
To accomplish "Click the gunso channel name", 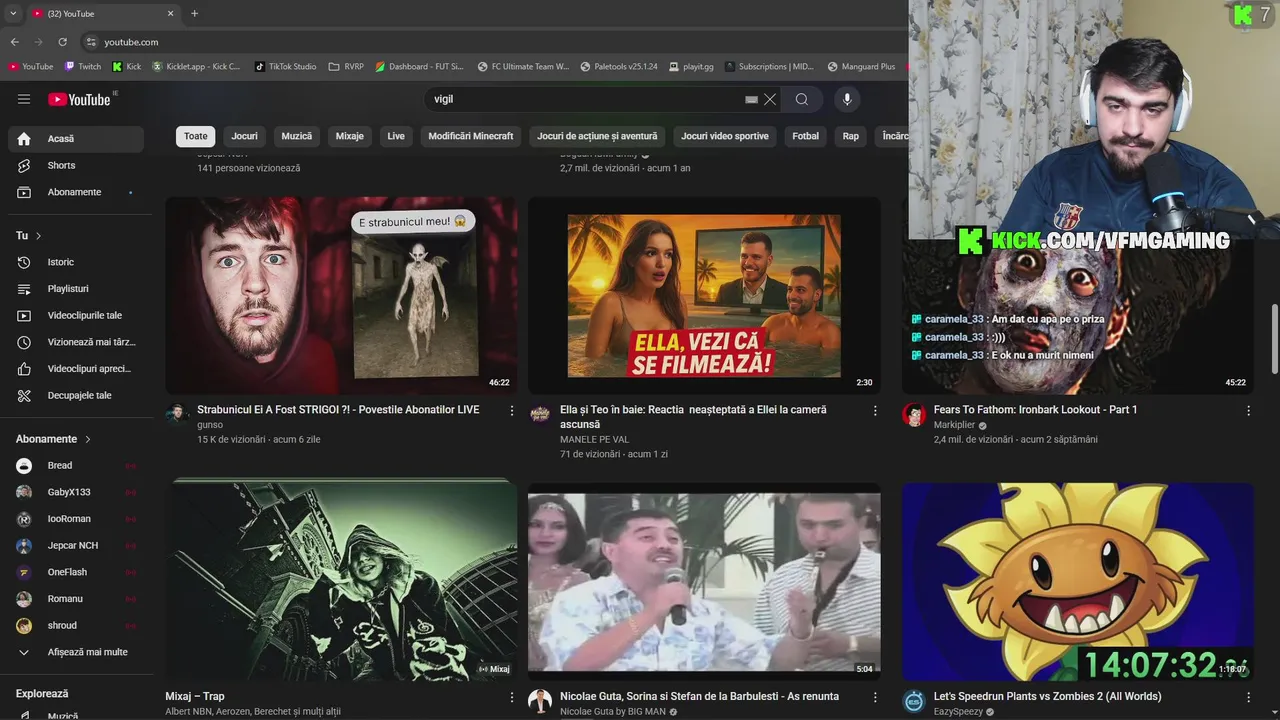I will tap(210, 425).
